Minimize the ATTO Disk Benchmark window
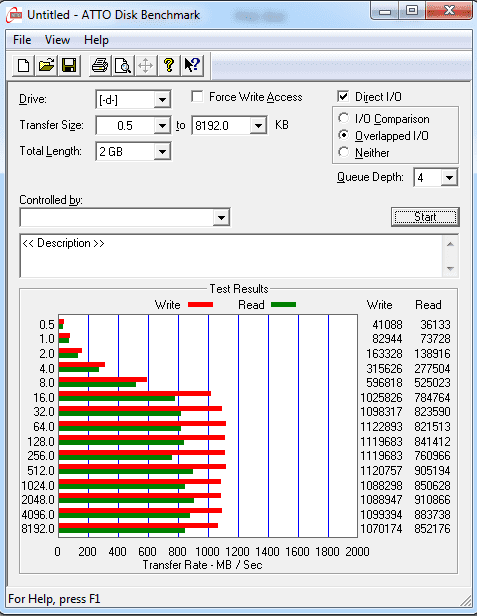 pos(385,11)
